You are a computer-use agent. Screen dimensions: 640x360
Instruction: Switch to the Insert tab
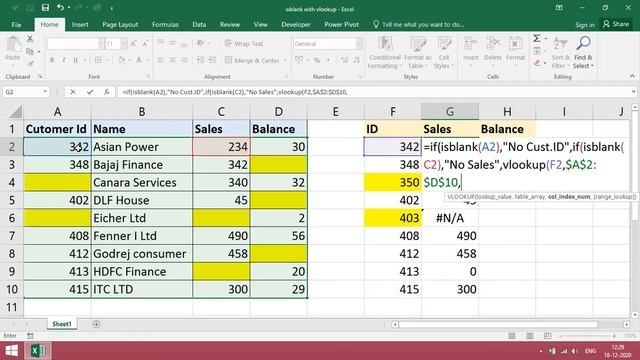click(x=80, y=24)
